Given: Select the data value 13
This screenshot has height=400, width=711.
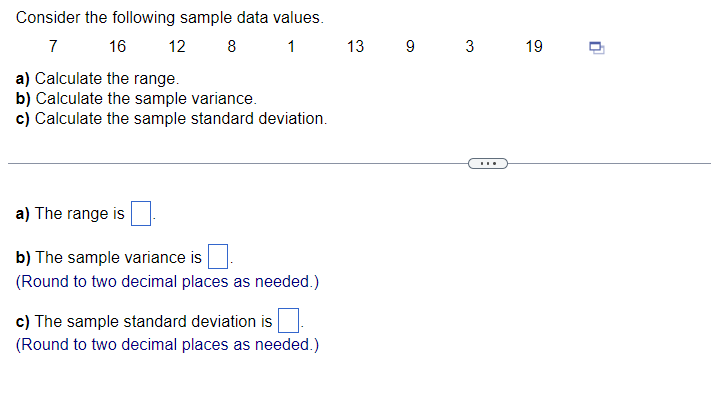Looking at the screenshot, I should point(355,46).
